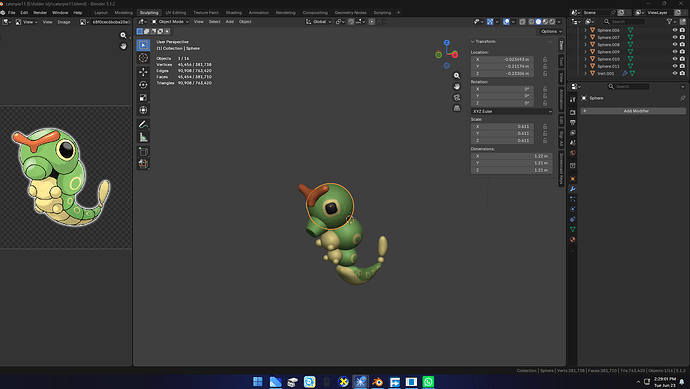Hide Vert.001 using the eye icon
The width and height of the screenshot is (690, 389).
click(675, 73)
